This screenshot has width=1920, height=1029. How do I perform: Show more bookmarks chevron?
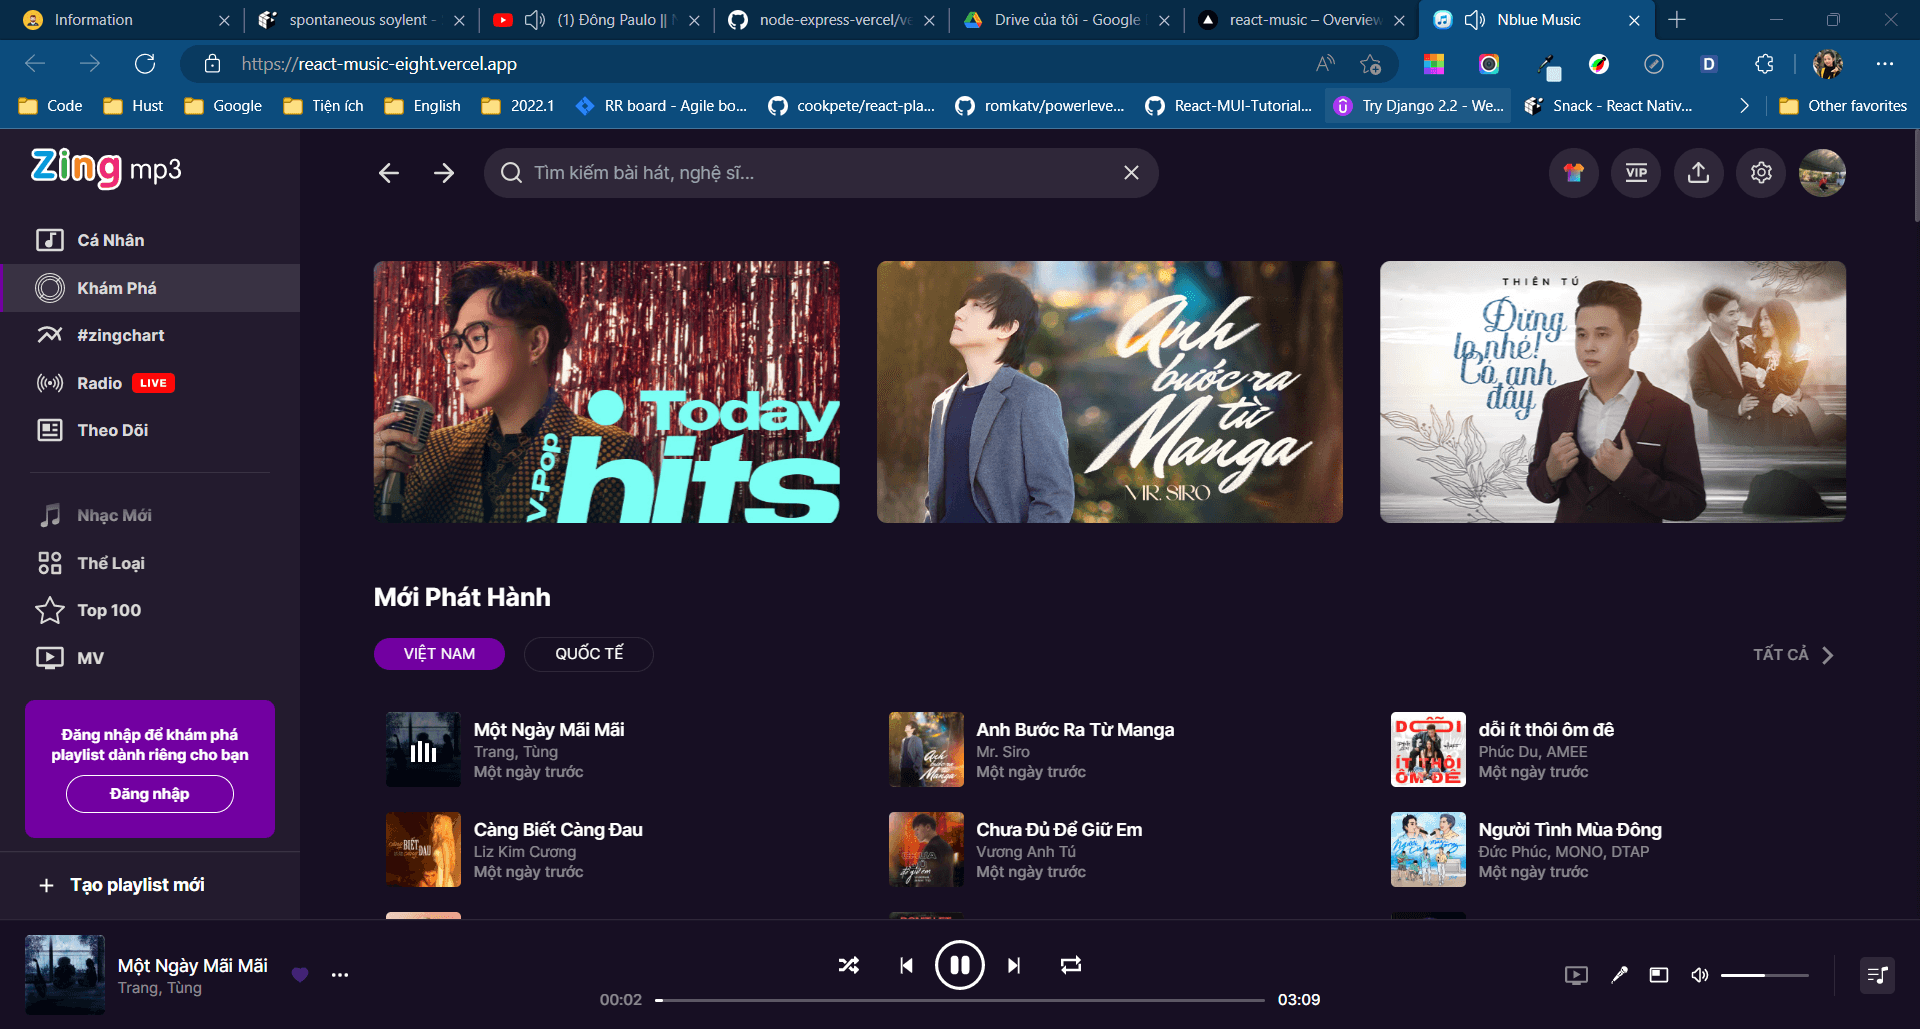(1744, 106)
